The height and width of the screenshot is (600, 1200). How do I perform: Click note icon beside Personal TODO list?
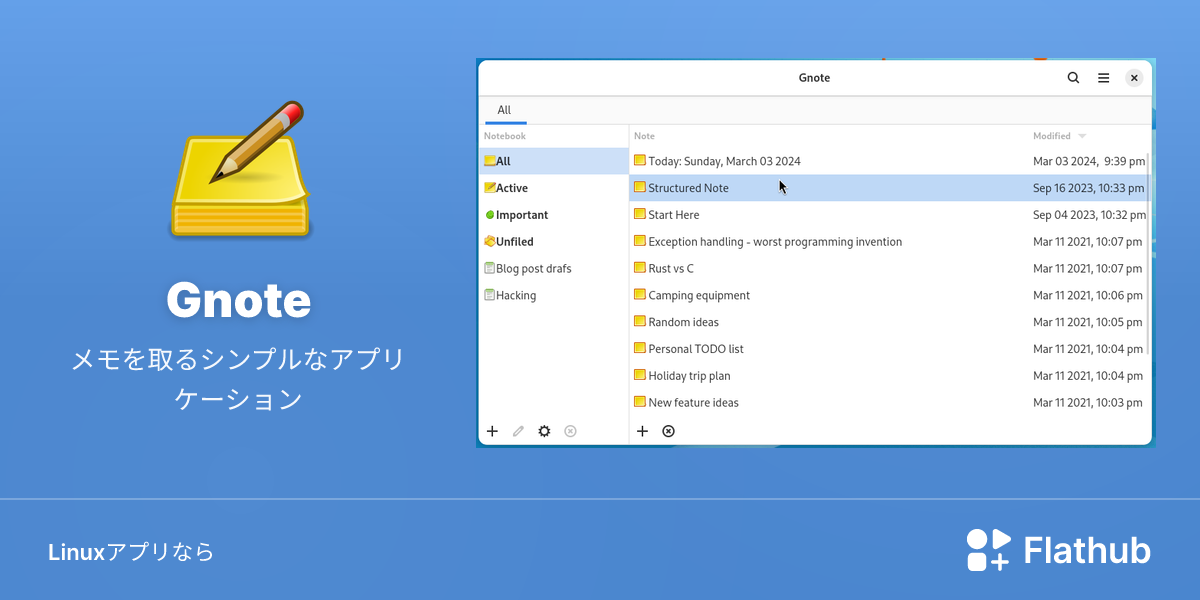[640, 349]
